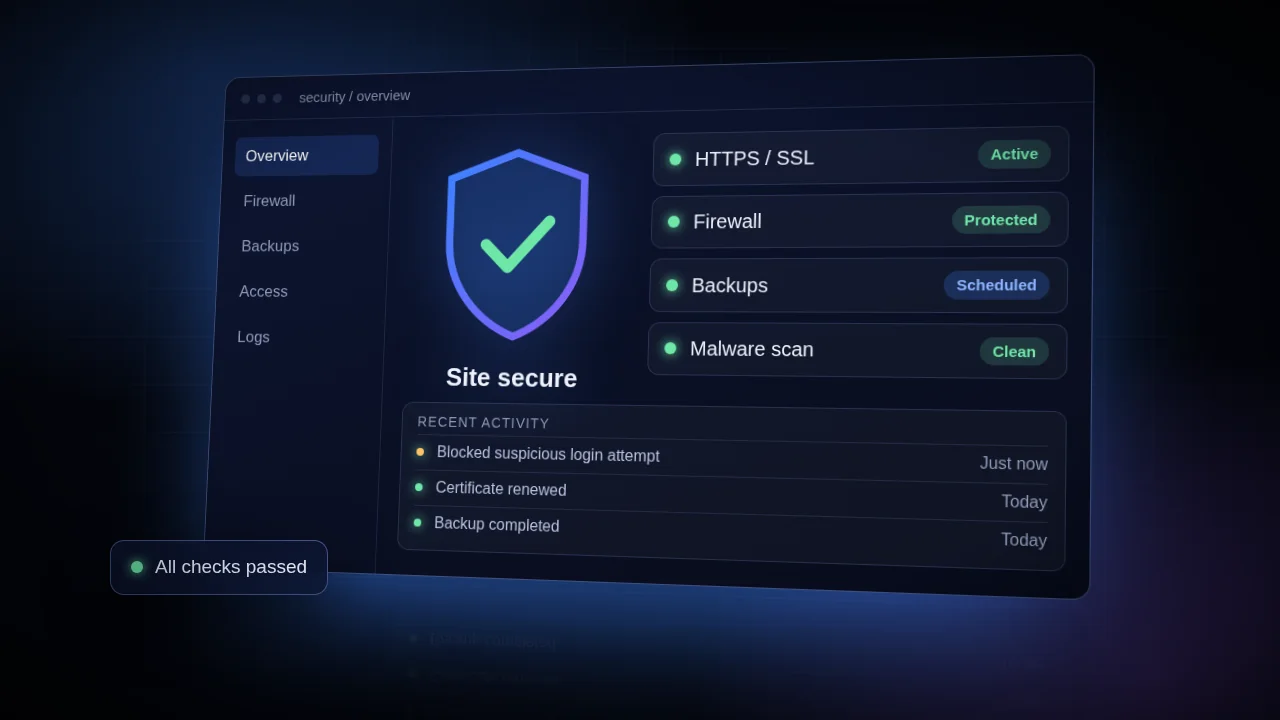Select Backups in the sidebar menu

pos(270,246)
